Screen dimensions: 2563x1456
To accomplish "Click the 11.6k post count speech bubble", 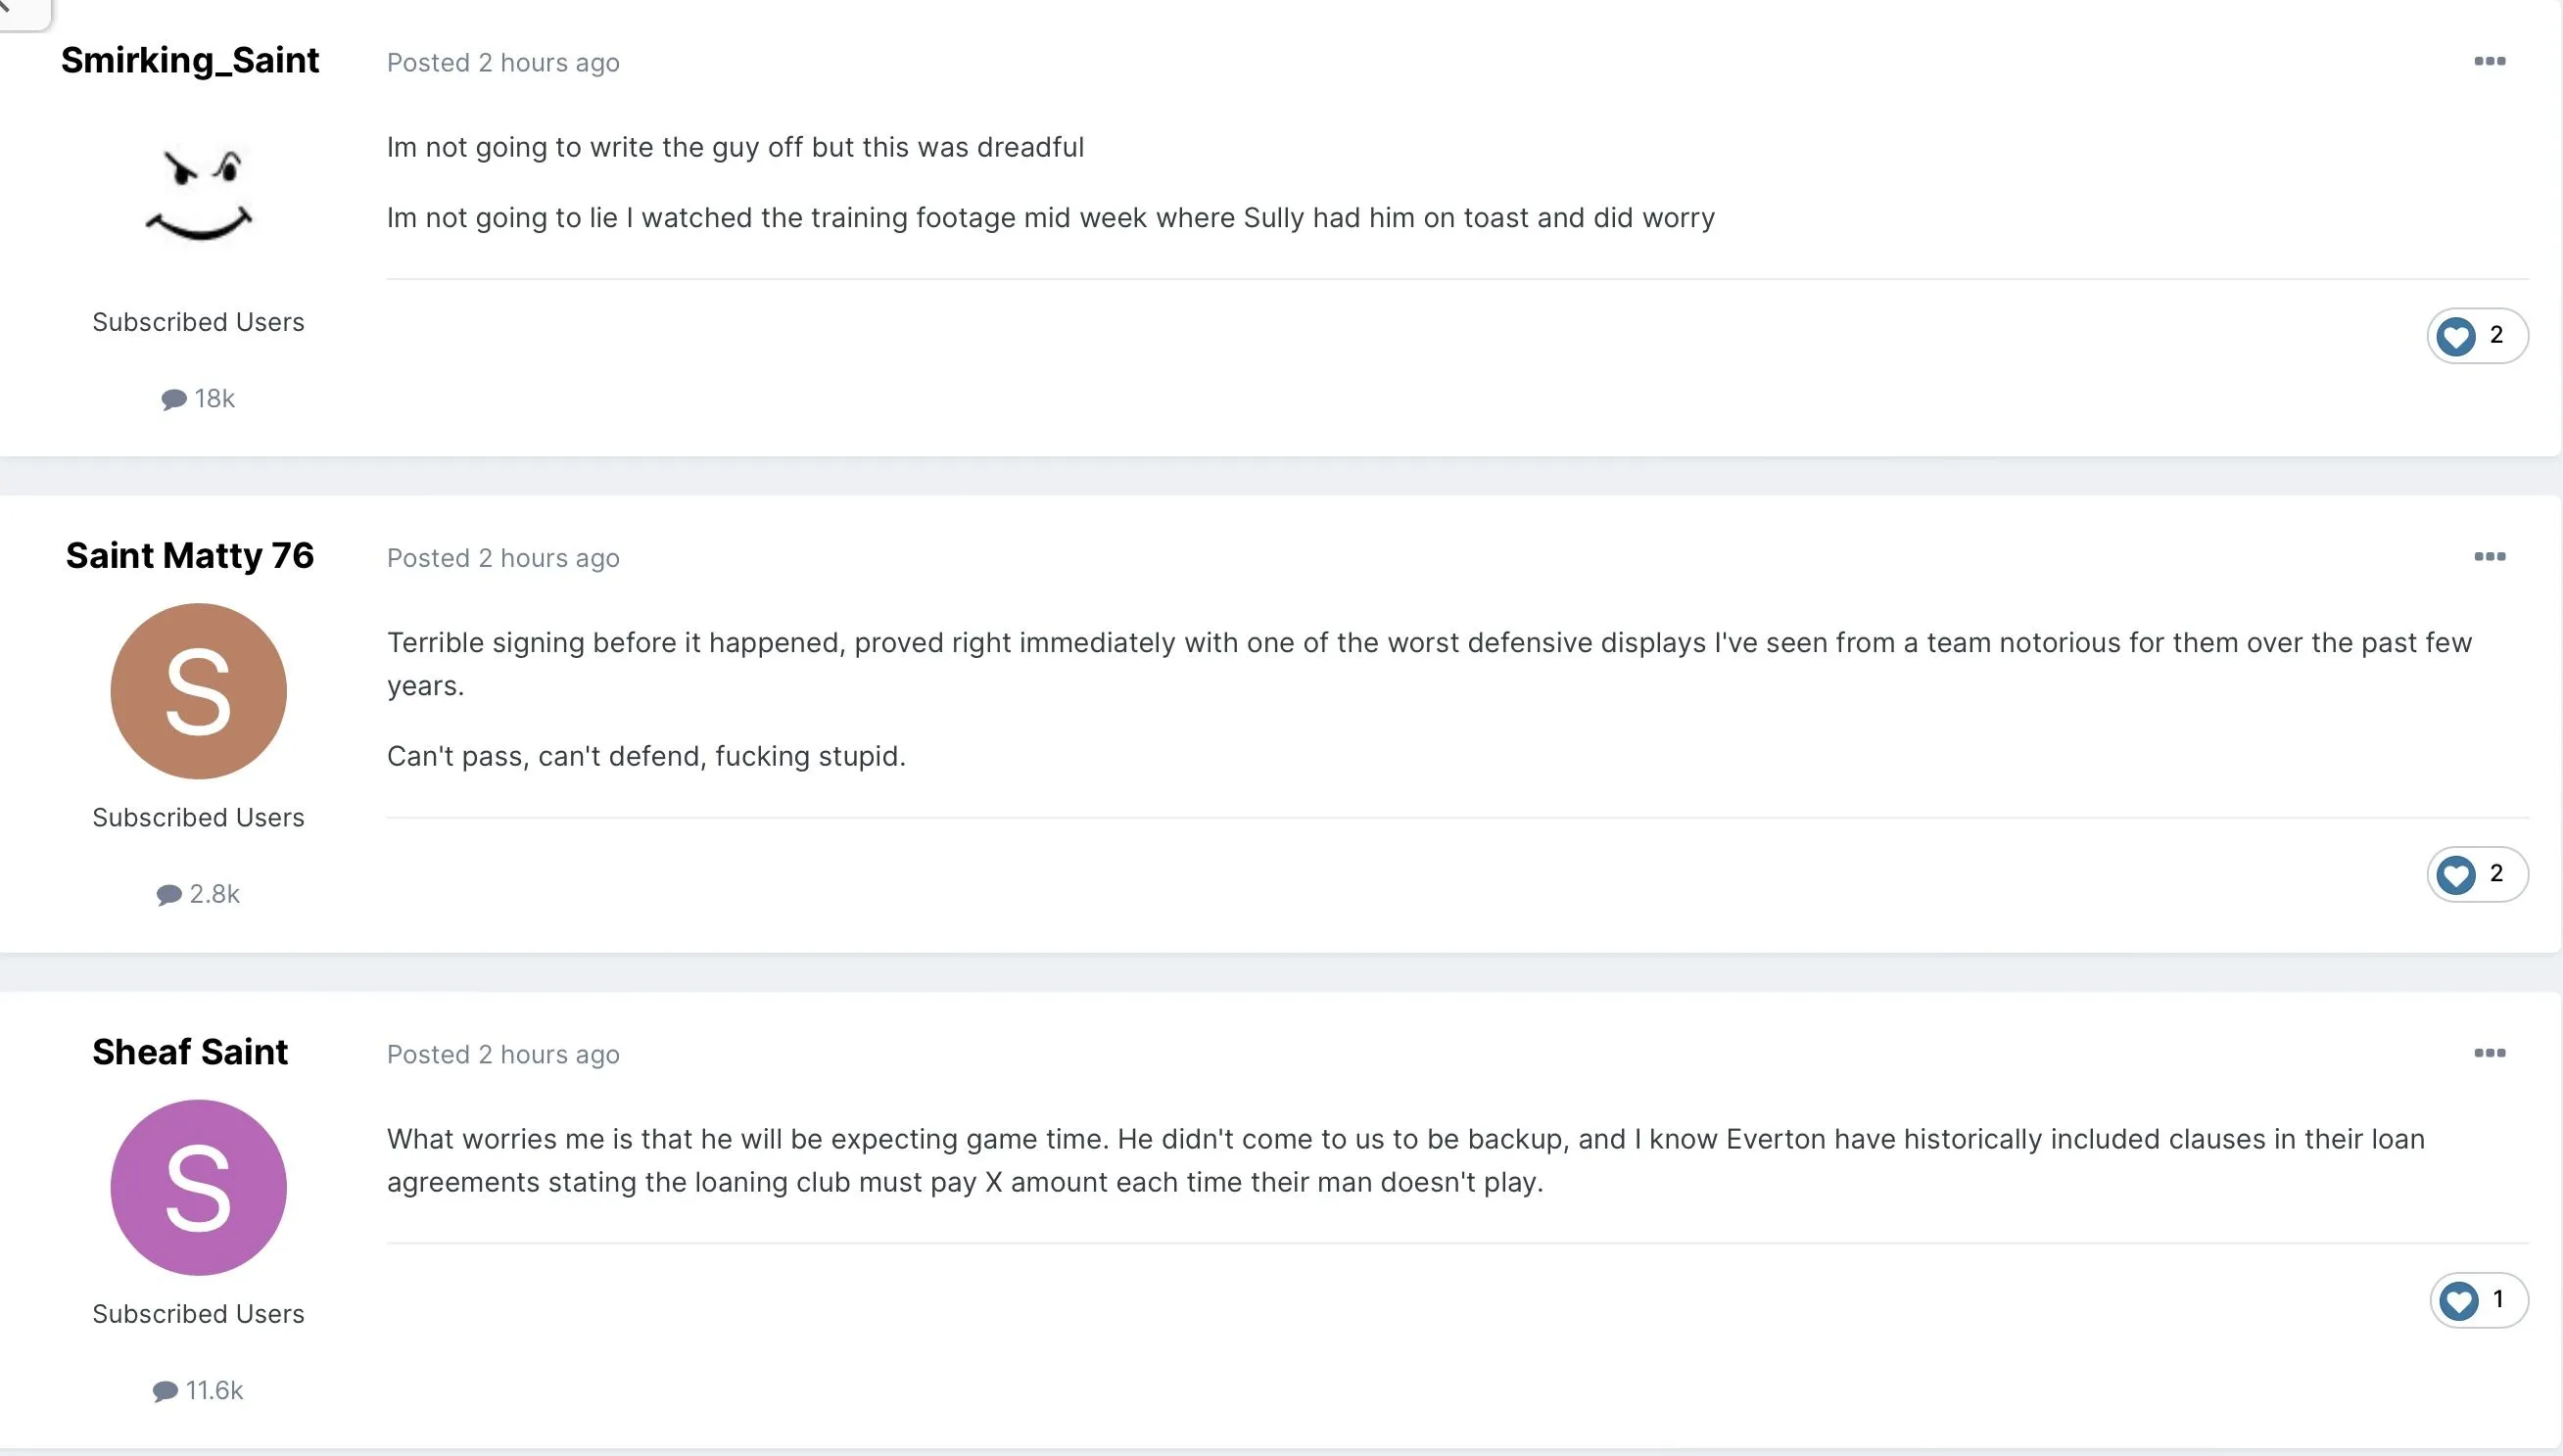I will coord(165,1391).
